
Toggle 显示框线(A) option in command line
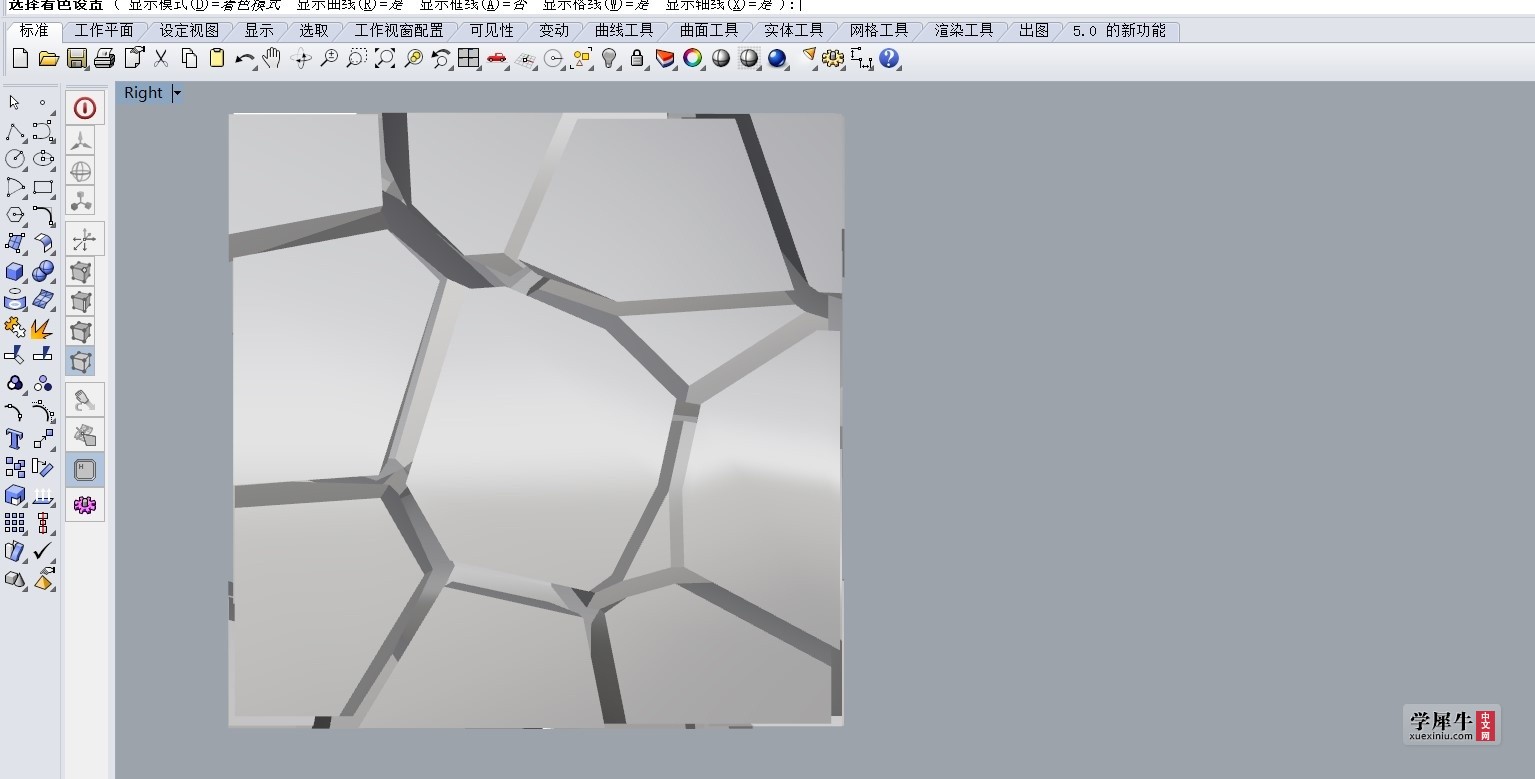tap(472, 5)
